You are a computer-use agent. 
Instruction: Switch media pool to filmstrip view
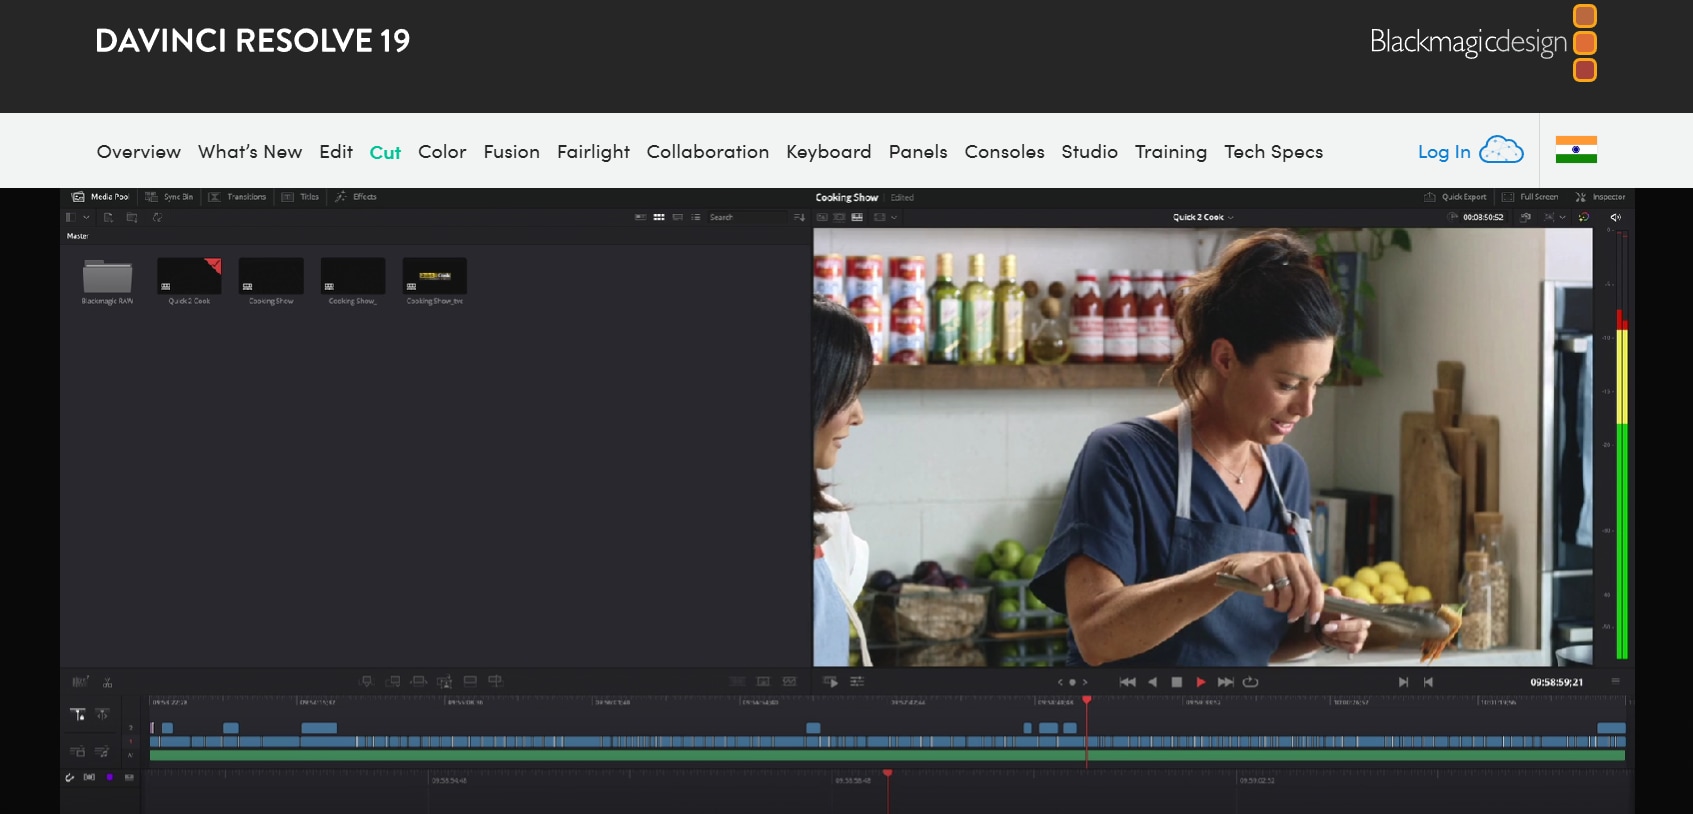pos(677,217)
